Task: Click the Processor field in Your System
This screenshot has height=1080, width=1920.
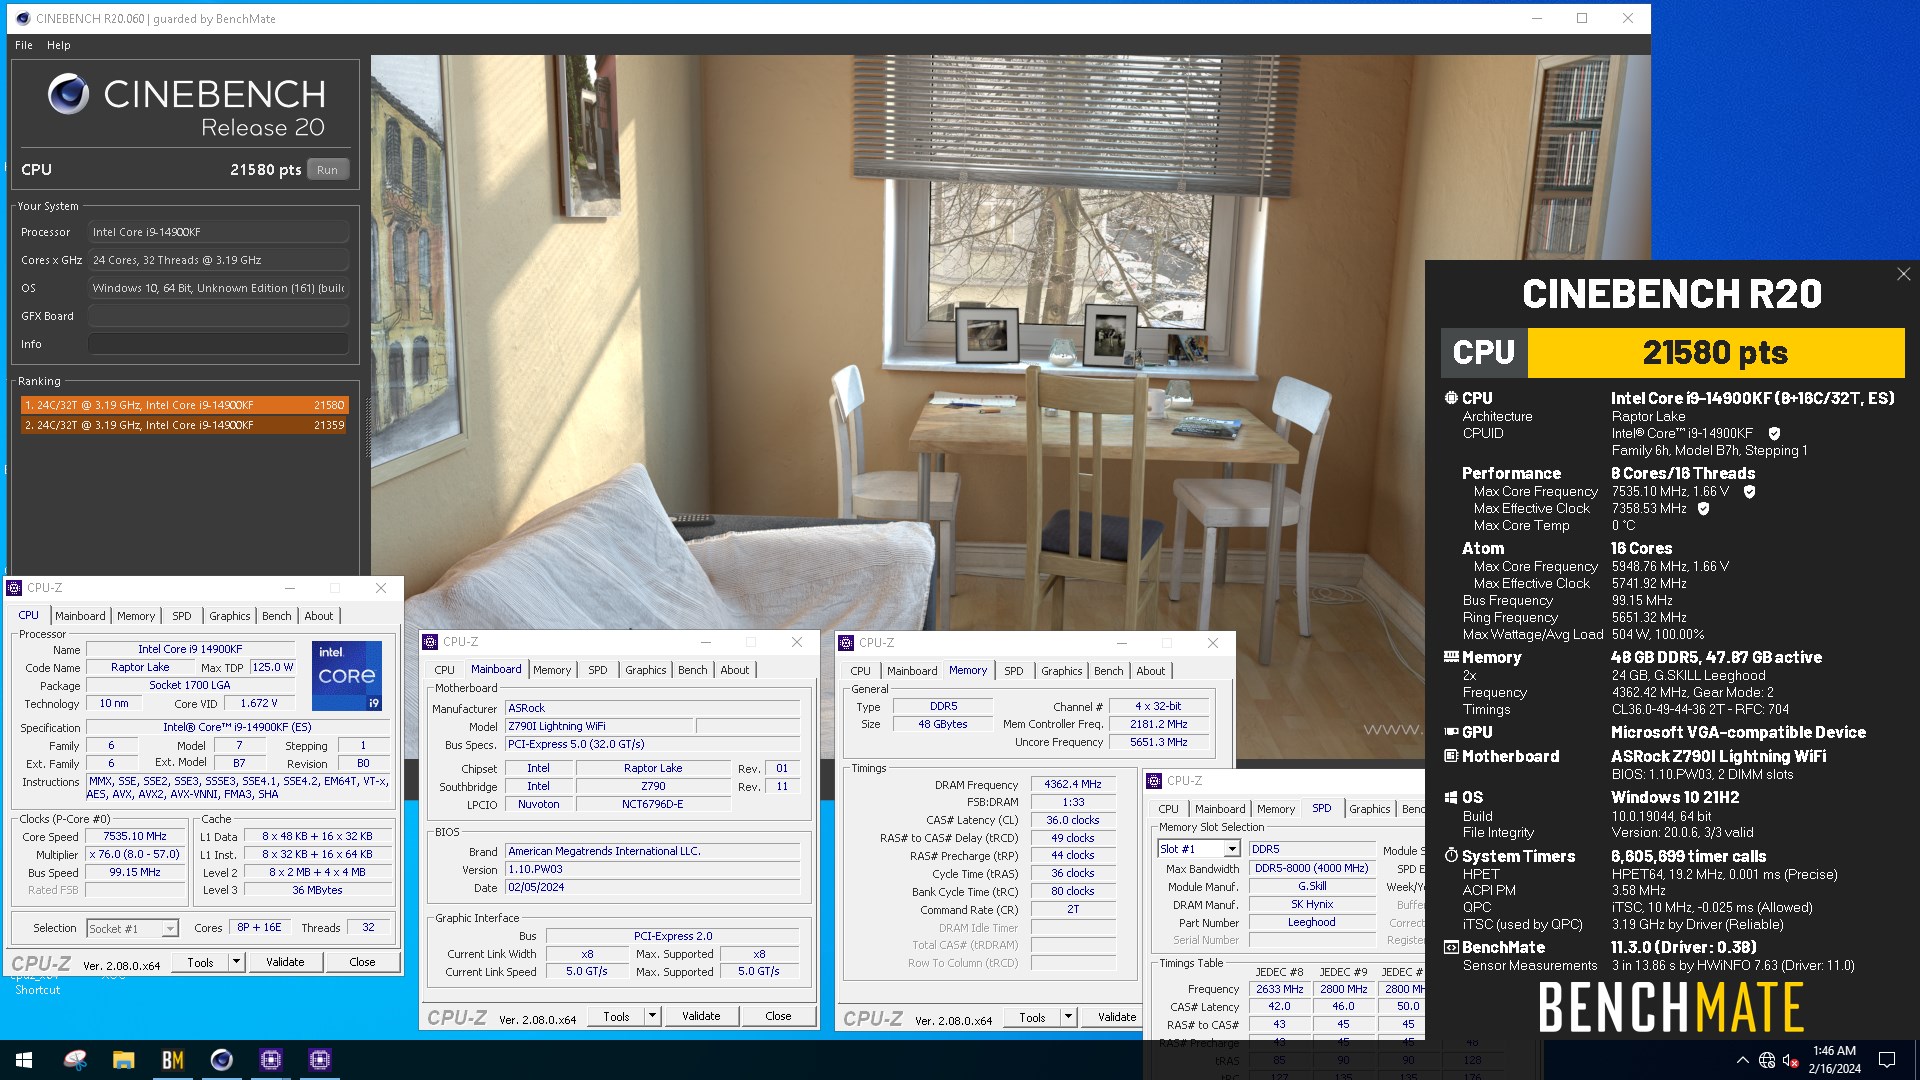Action: point(218,232)
